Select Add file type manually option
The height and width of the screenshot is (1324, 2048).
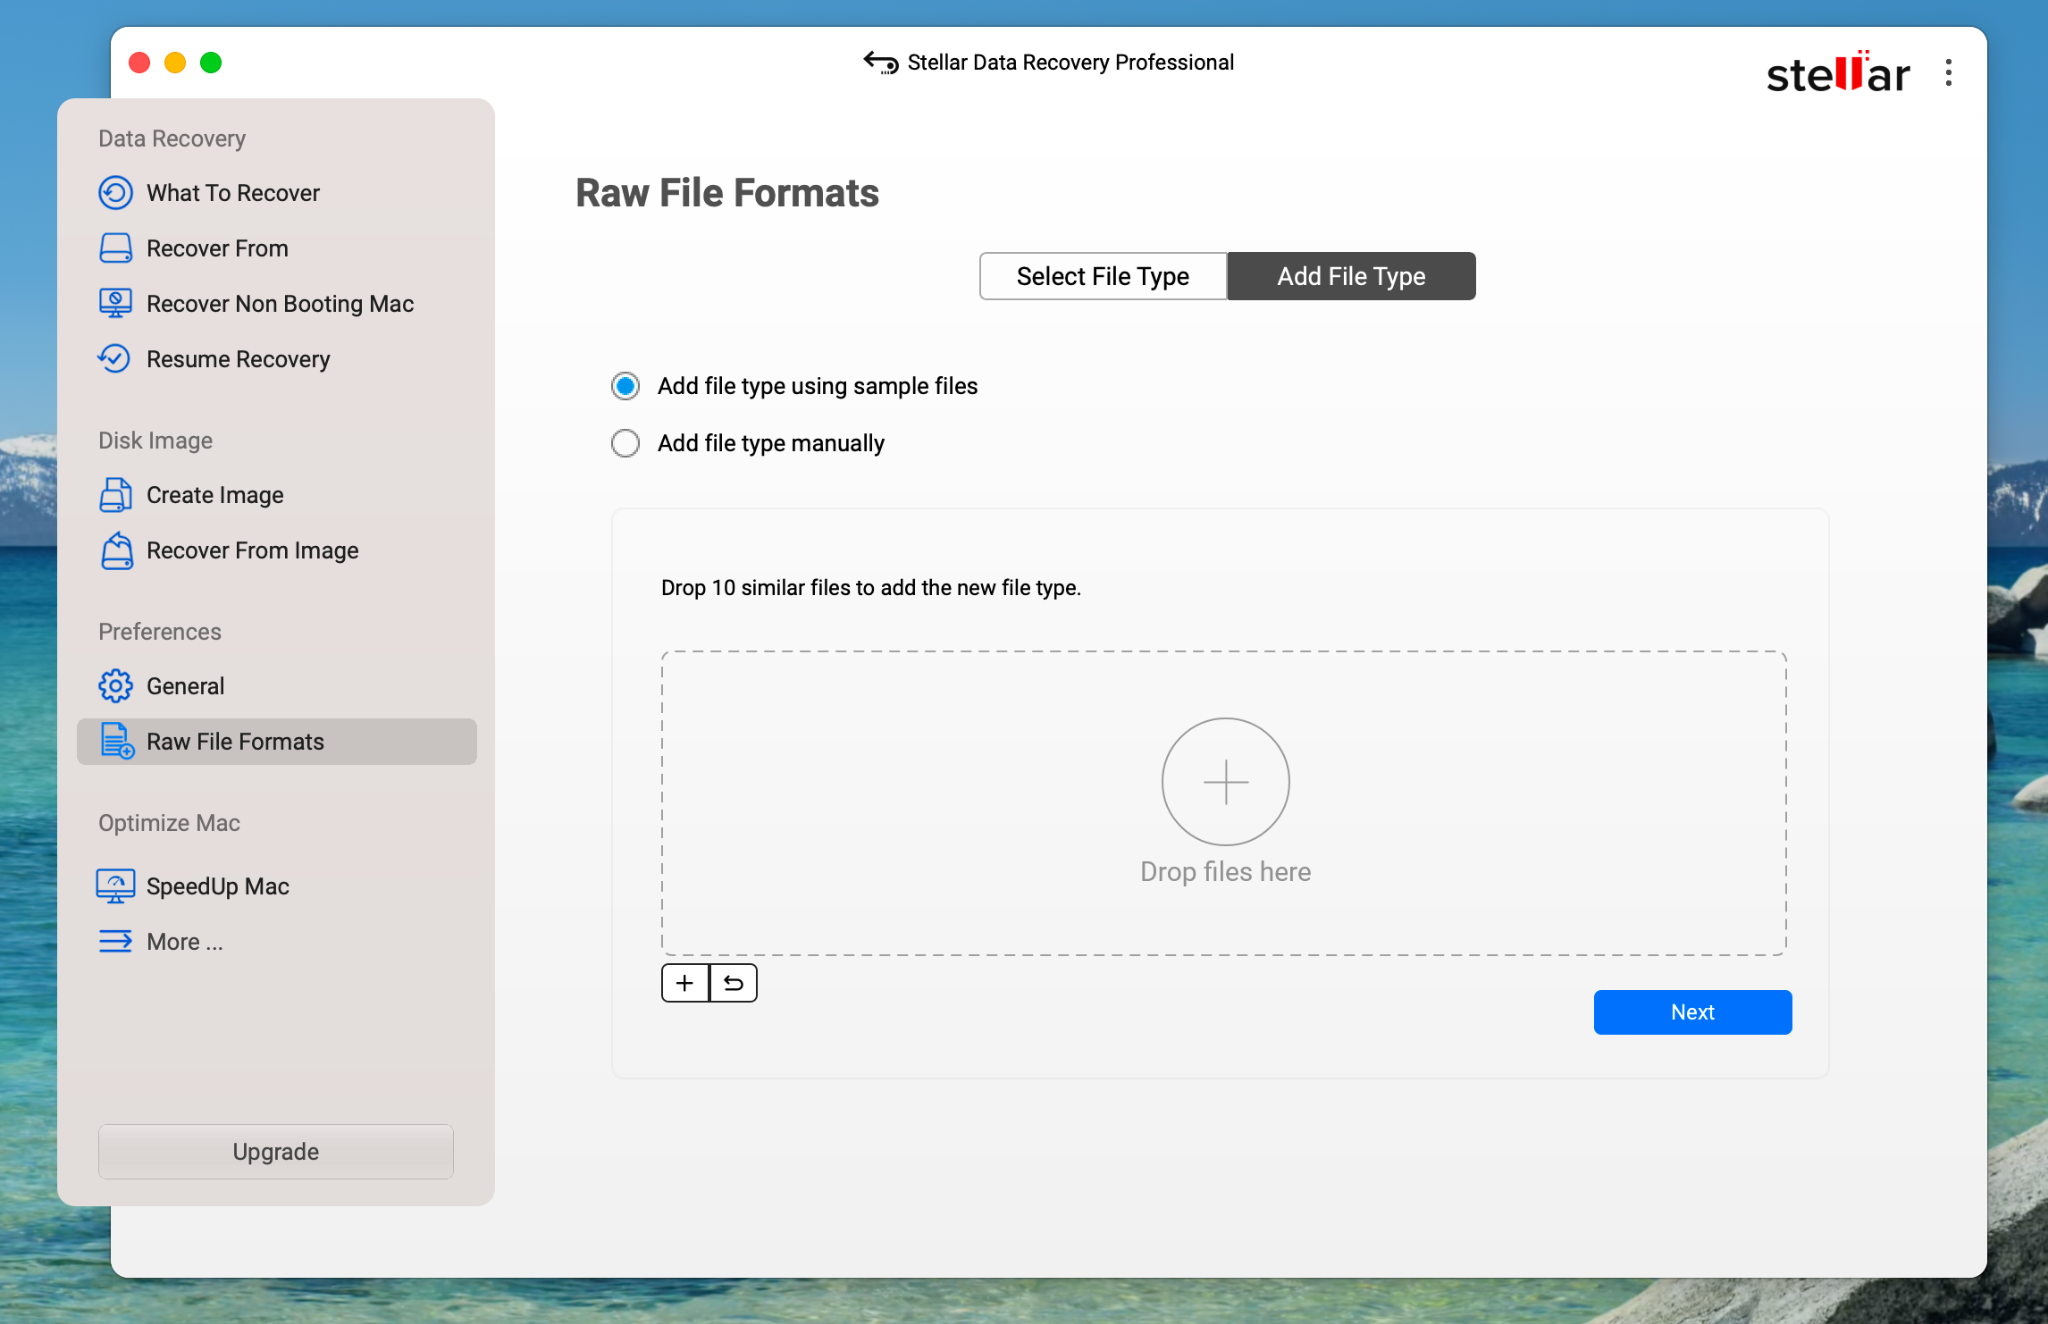[x=626, y=443]
